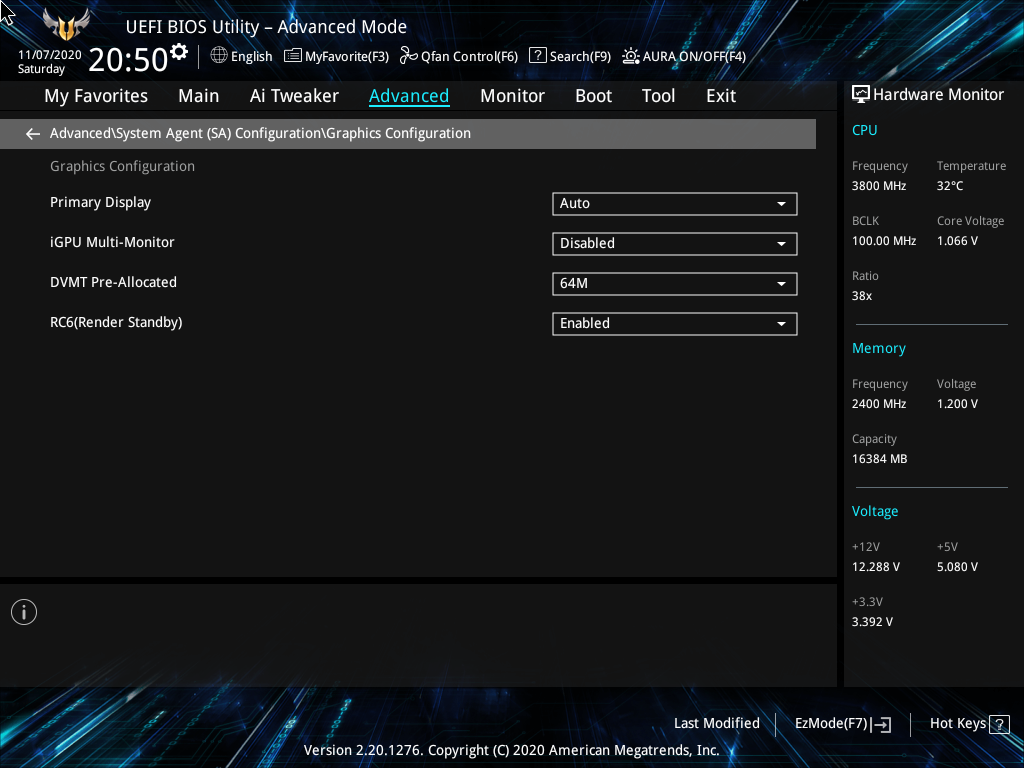The image size is (1024, 768).
Task: Open Search(F9)
Action: (x=580, y=56)
